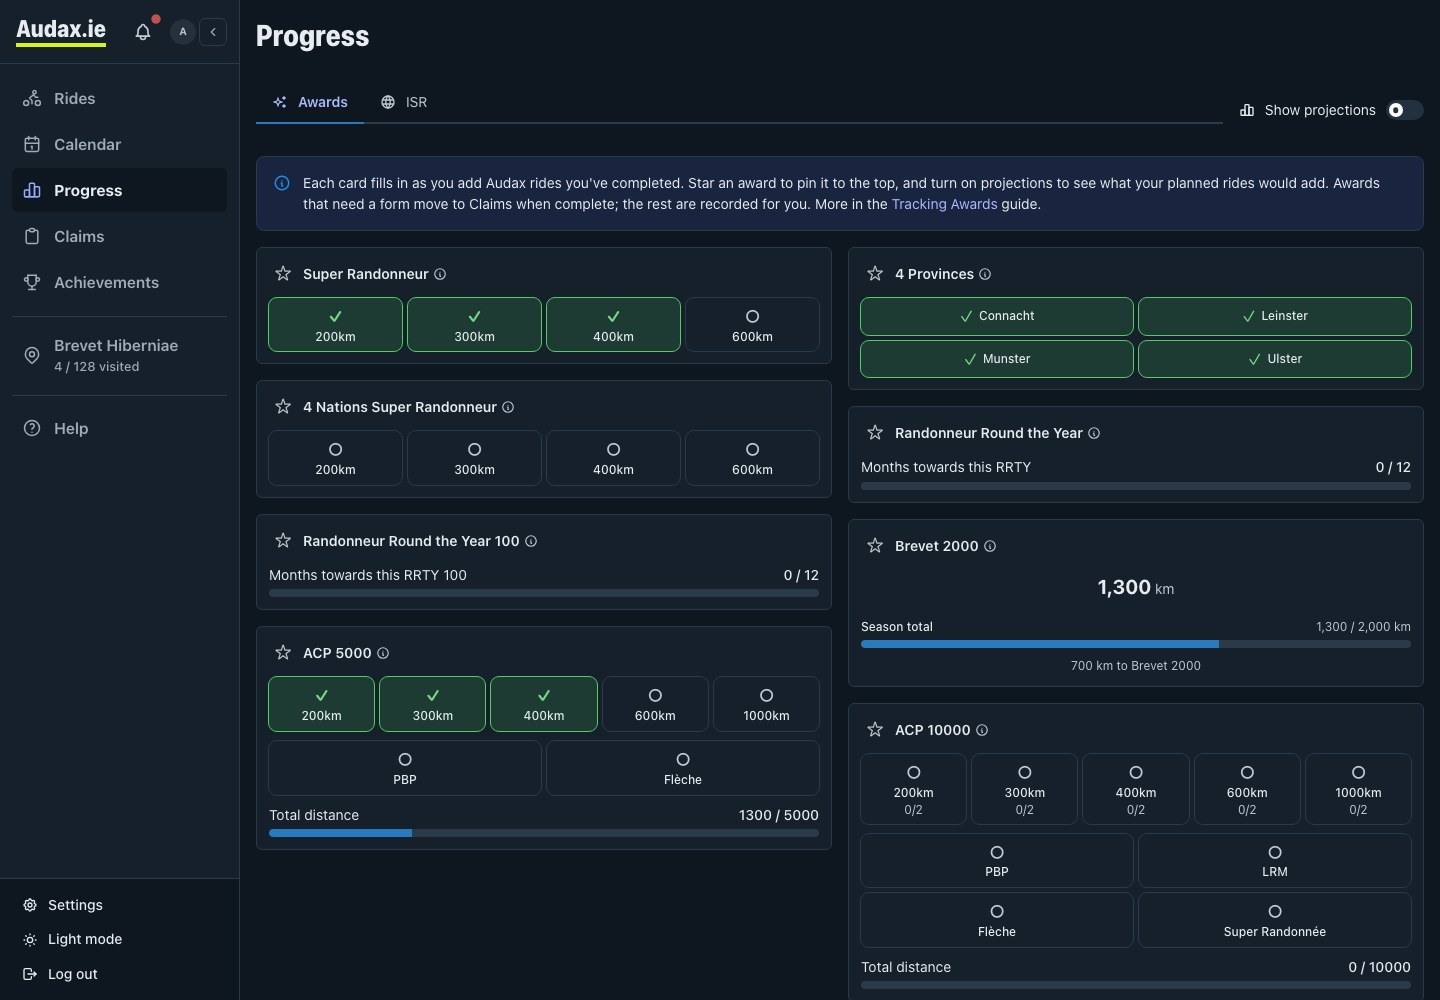Switch to the Awards tab
Screen dimensions: 1440x1000
click(310, 102)
